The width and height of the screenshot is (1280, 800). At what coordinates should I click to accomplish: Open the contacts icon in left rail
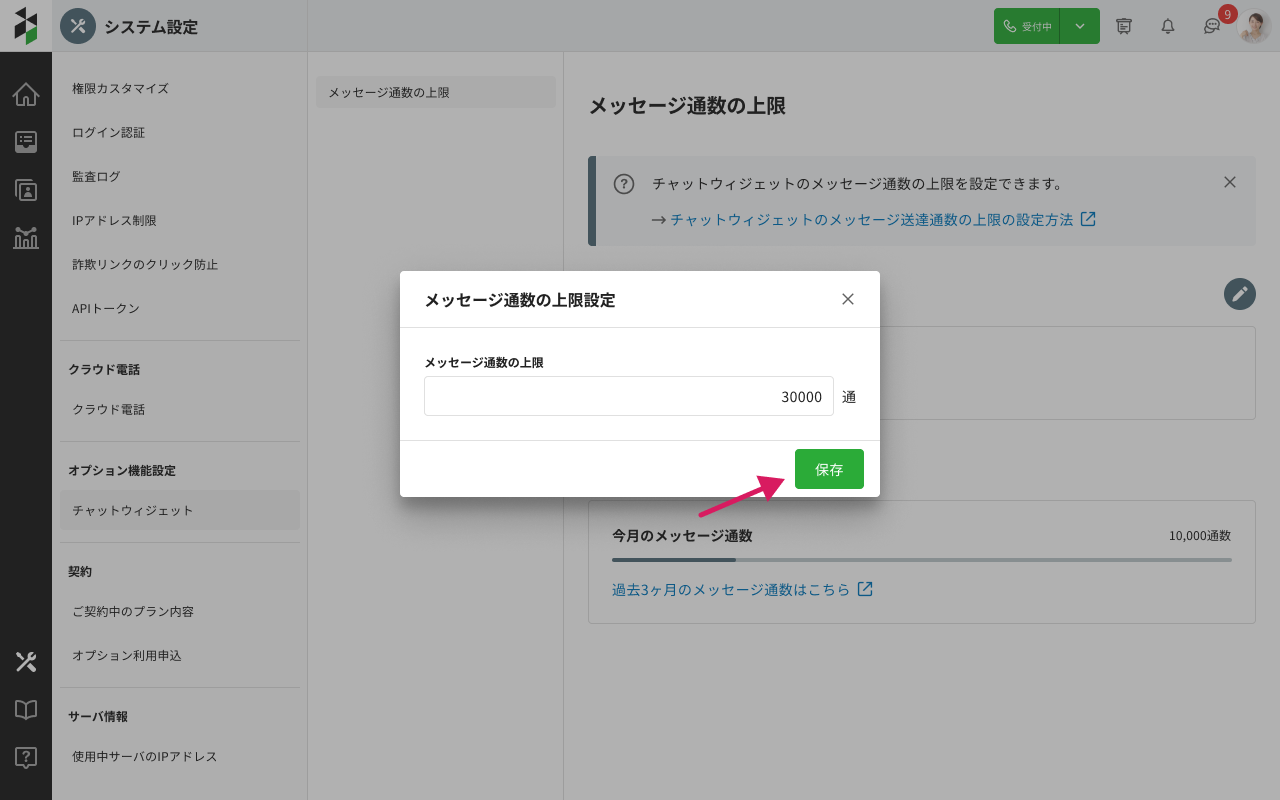pos(26,190)
